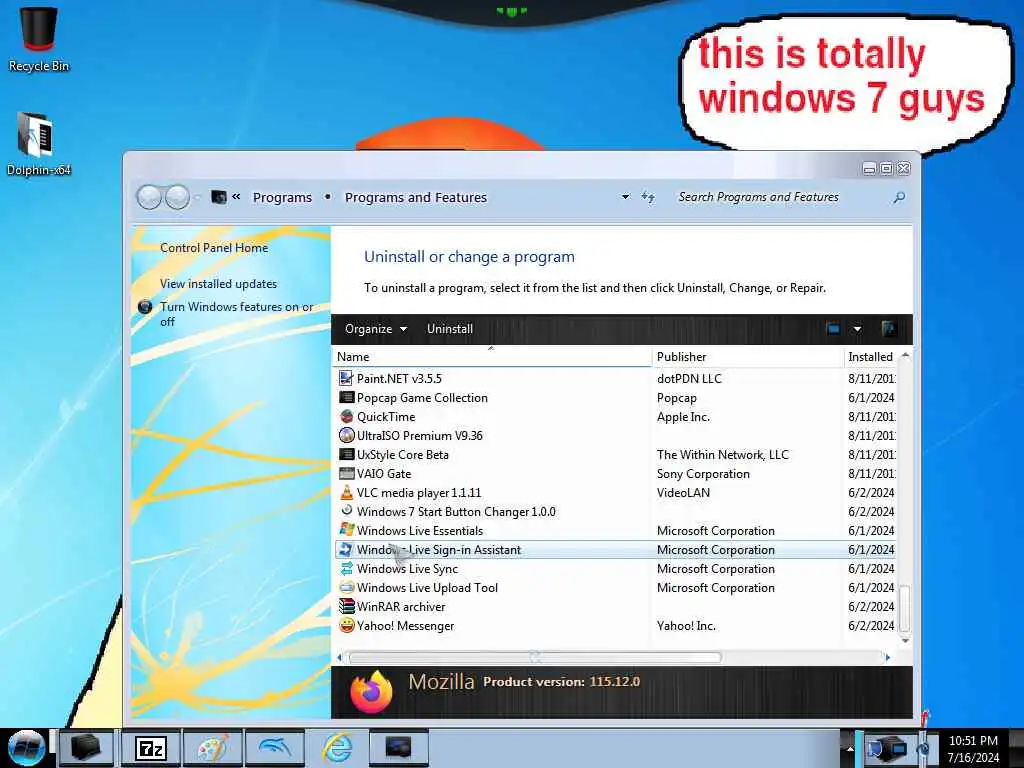This screenshot has height=768, width=1024.
Task: Click publisher cell dotPDN LLC
Action: pos(689,379)
